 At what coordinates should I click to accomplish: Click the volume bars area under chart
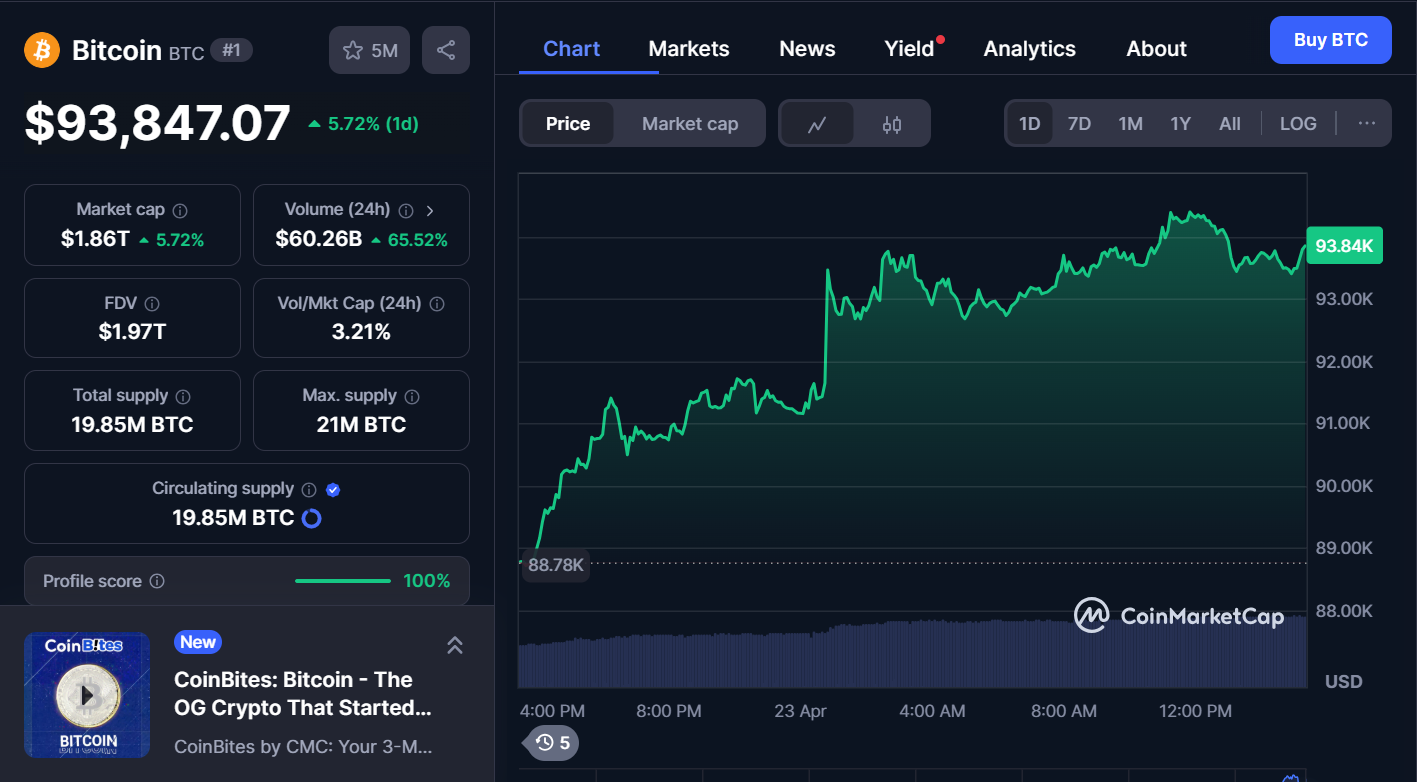[x=912, y=652]
